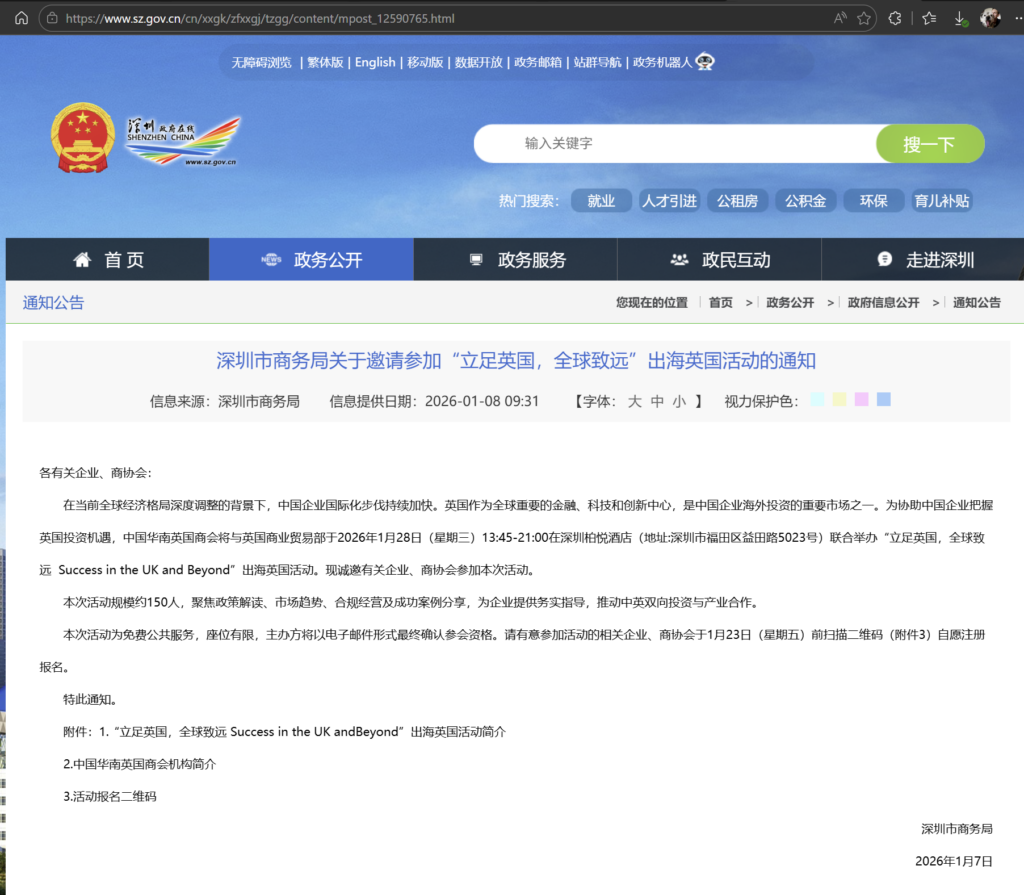
Task: Select the hot search tag 公积金
Action: 805,201
